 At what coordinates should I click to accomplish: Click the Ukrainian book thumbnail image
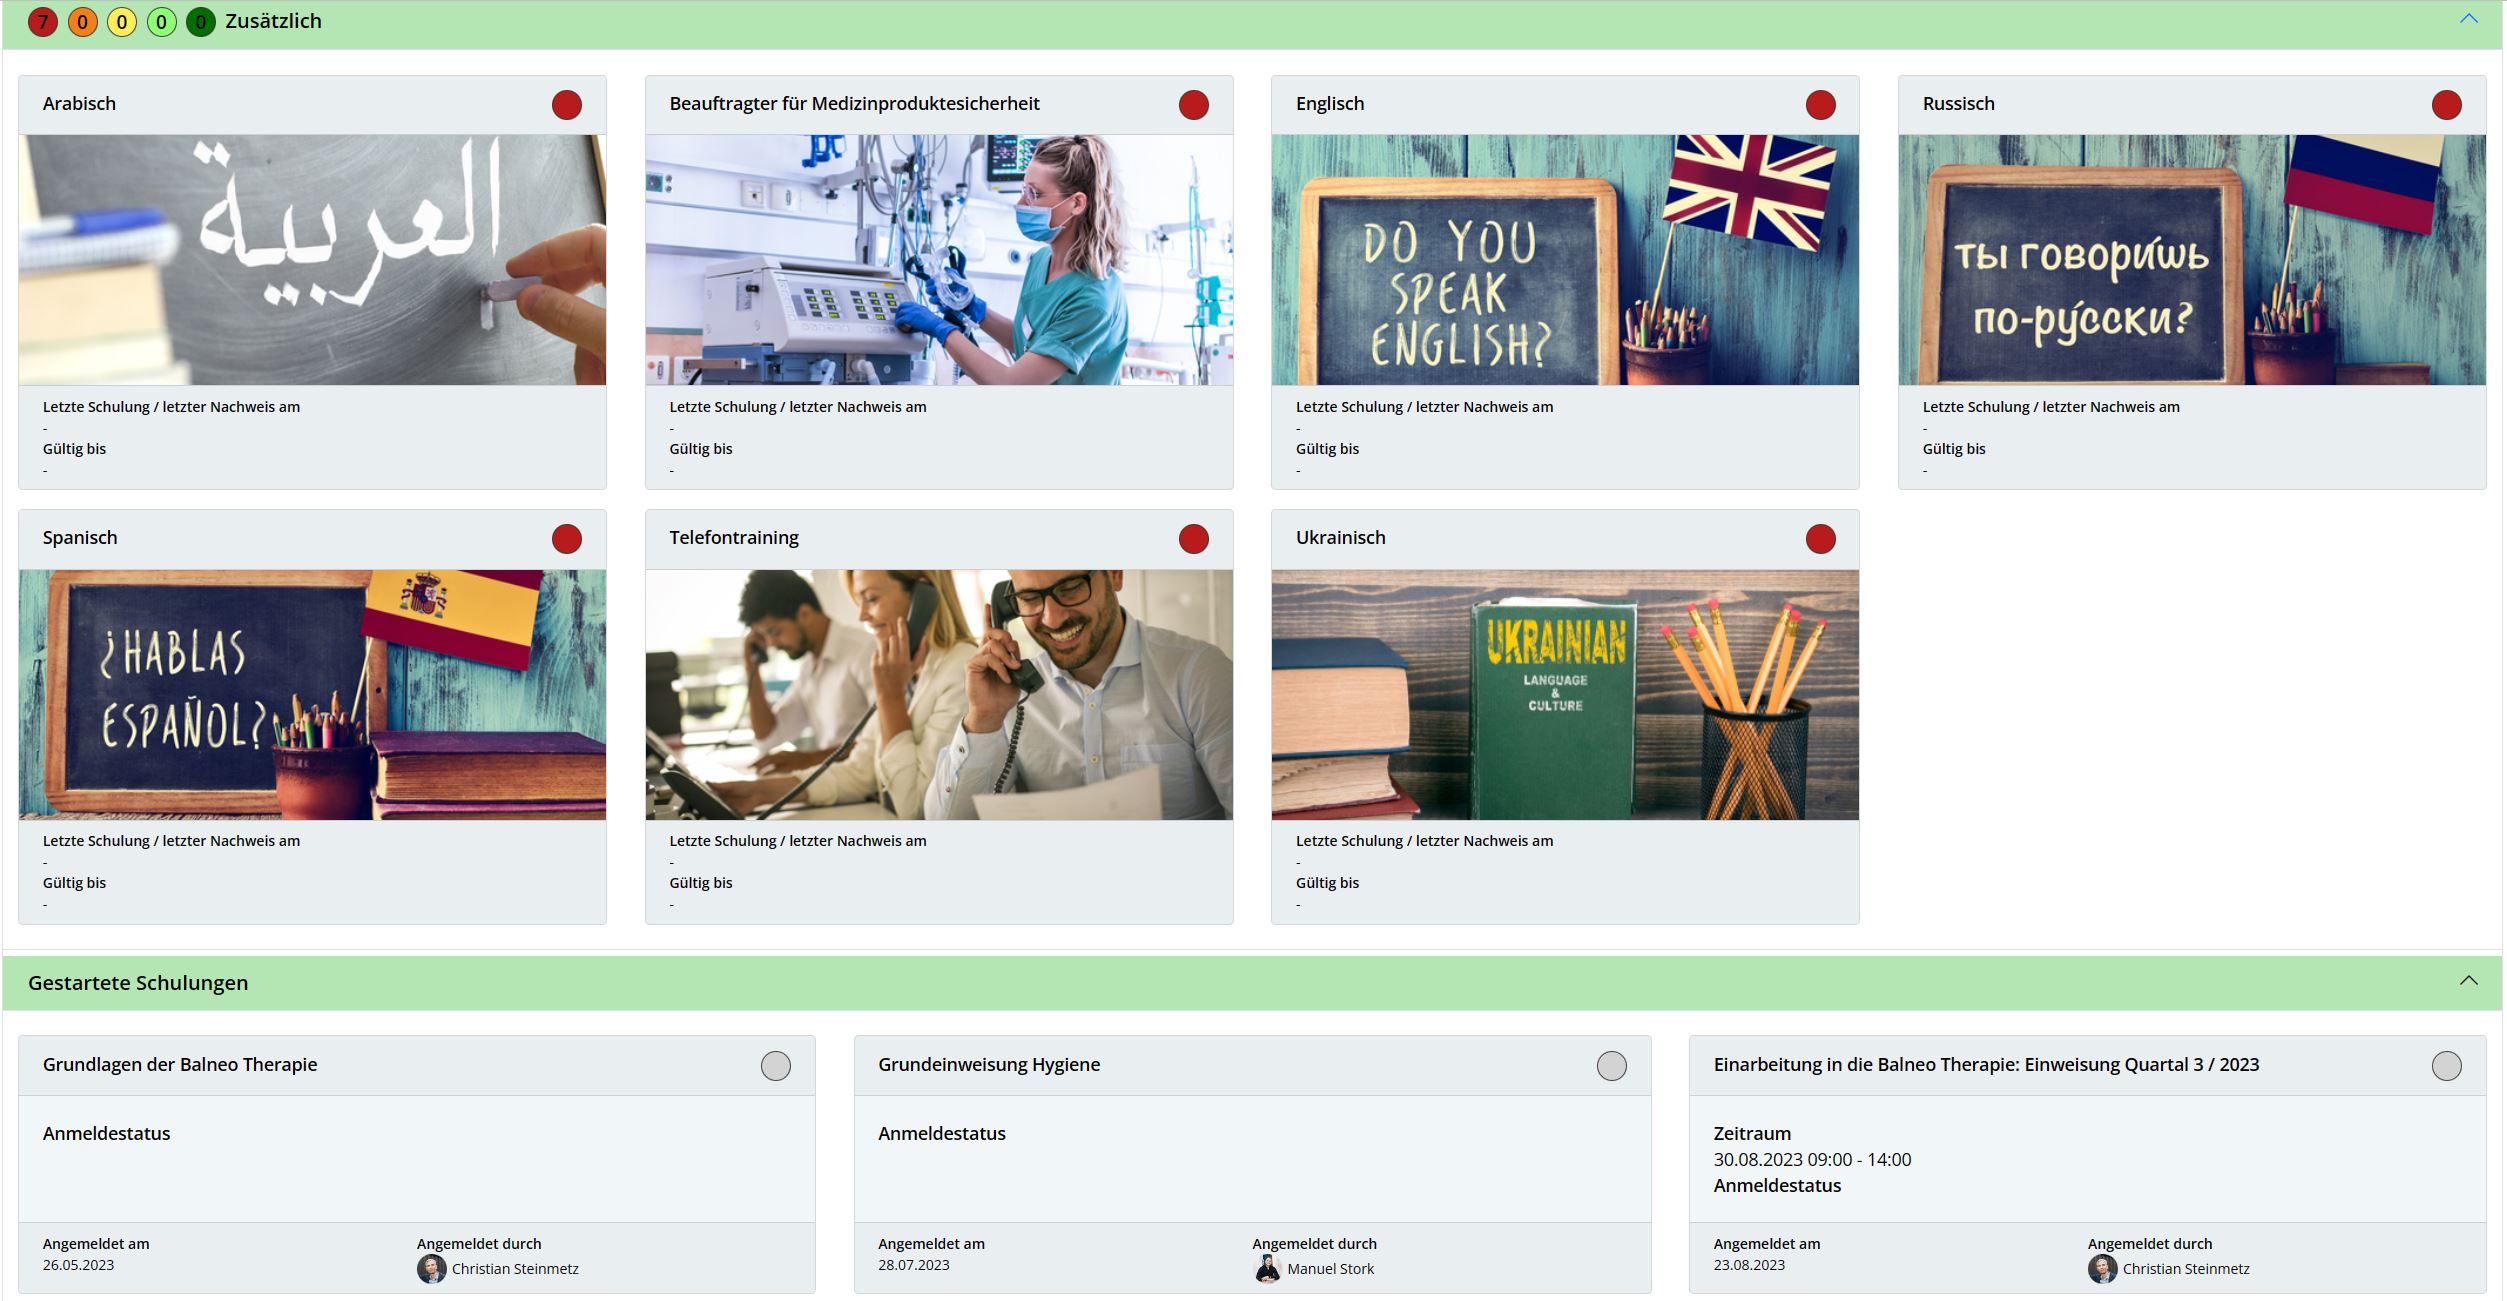click(x=1565, y=695)
